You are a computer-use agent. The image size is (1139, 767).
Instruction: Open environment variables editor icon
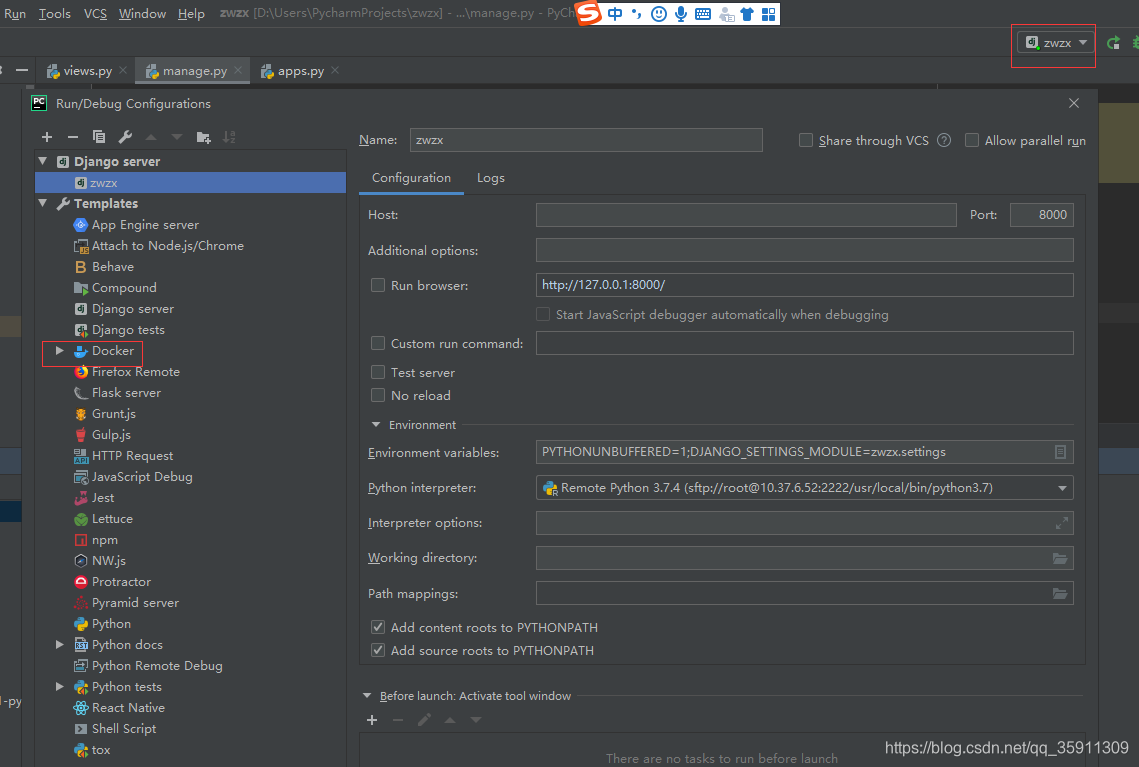(x=1060, y=452)
